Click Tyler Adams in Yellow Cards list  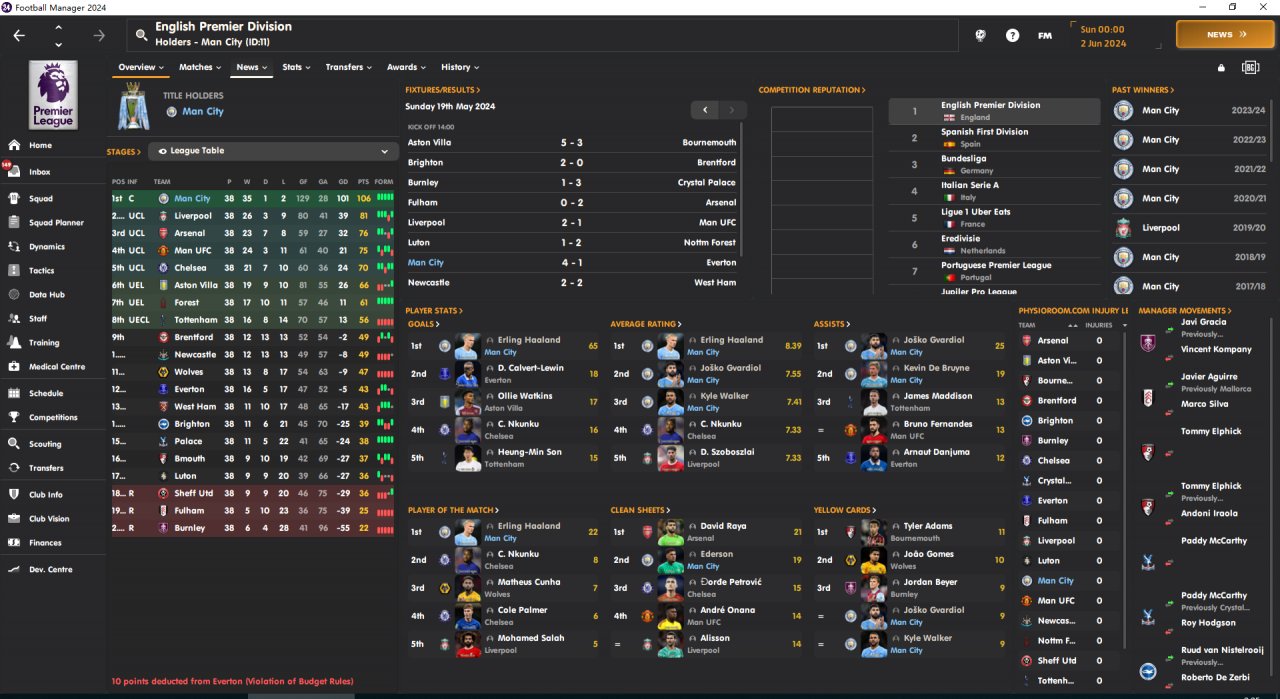(929, 526)
